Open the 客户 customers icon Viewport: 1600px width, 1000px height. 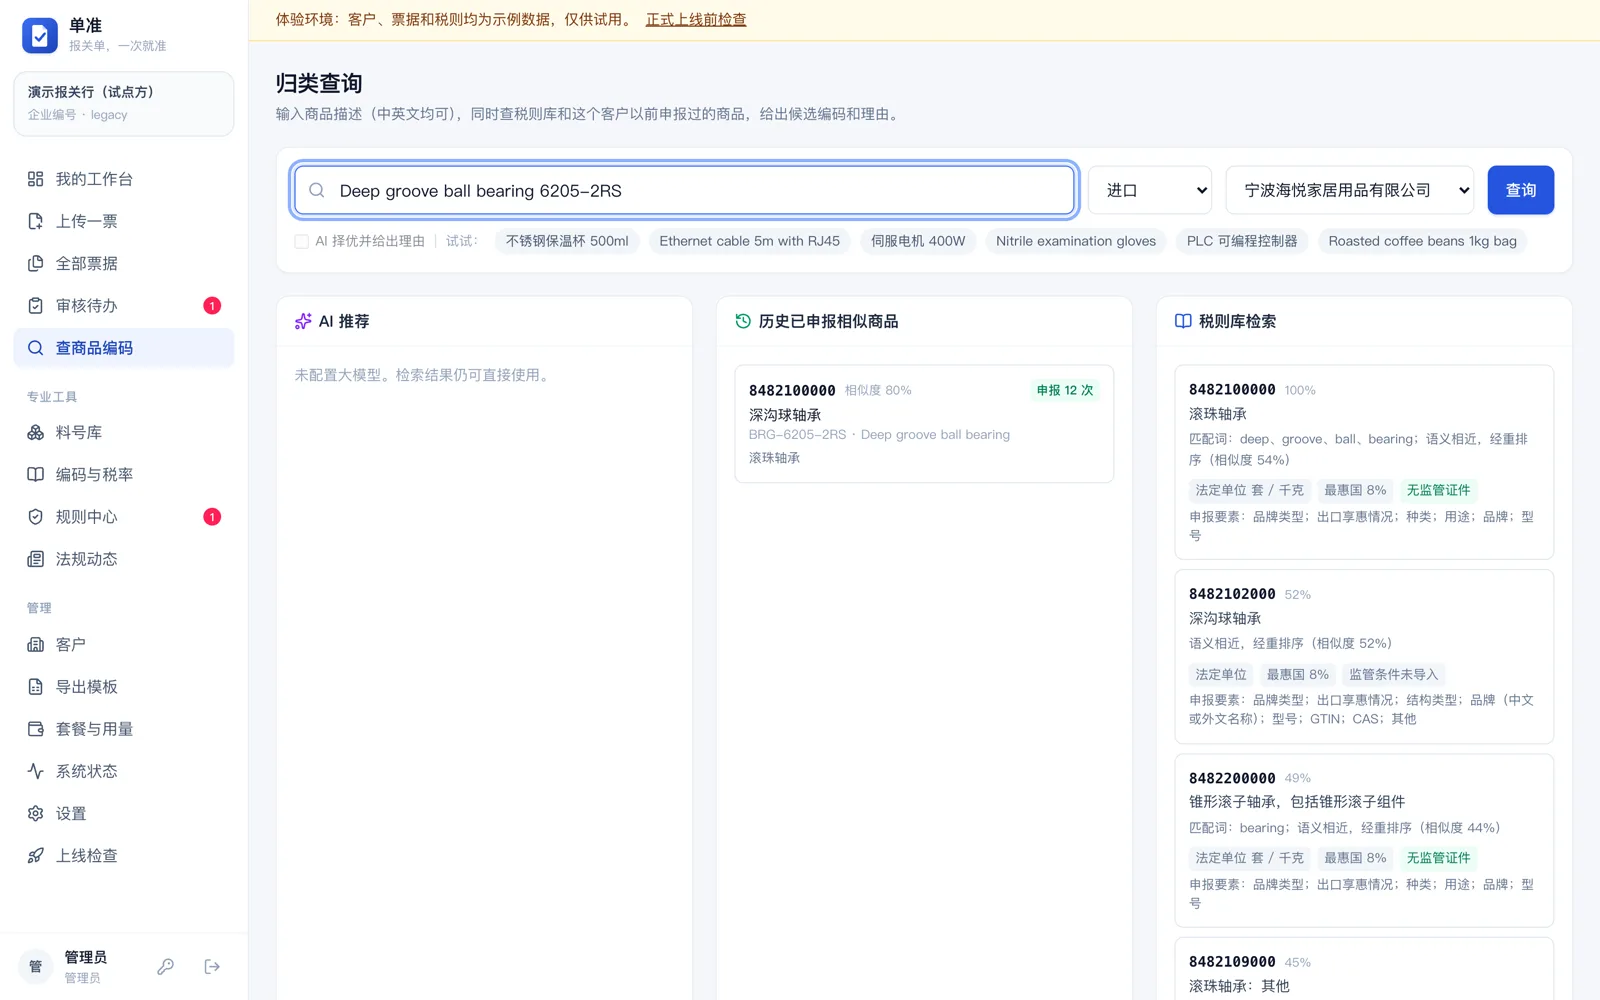click(36, 645)
